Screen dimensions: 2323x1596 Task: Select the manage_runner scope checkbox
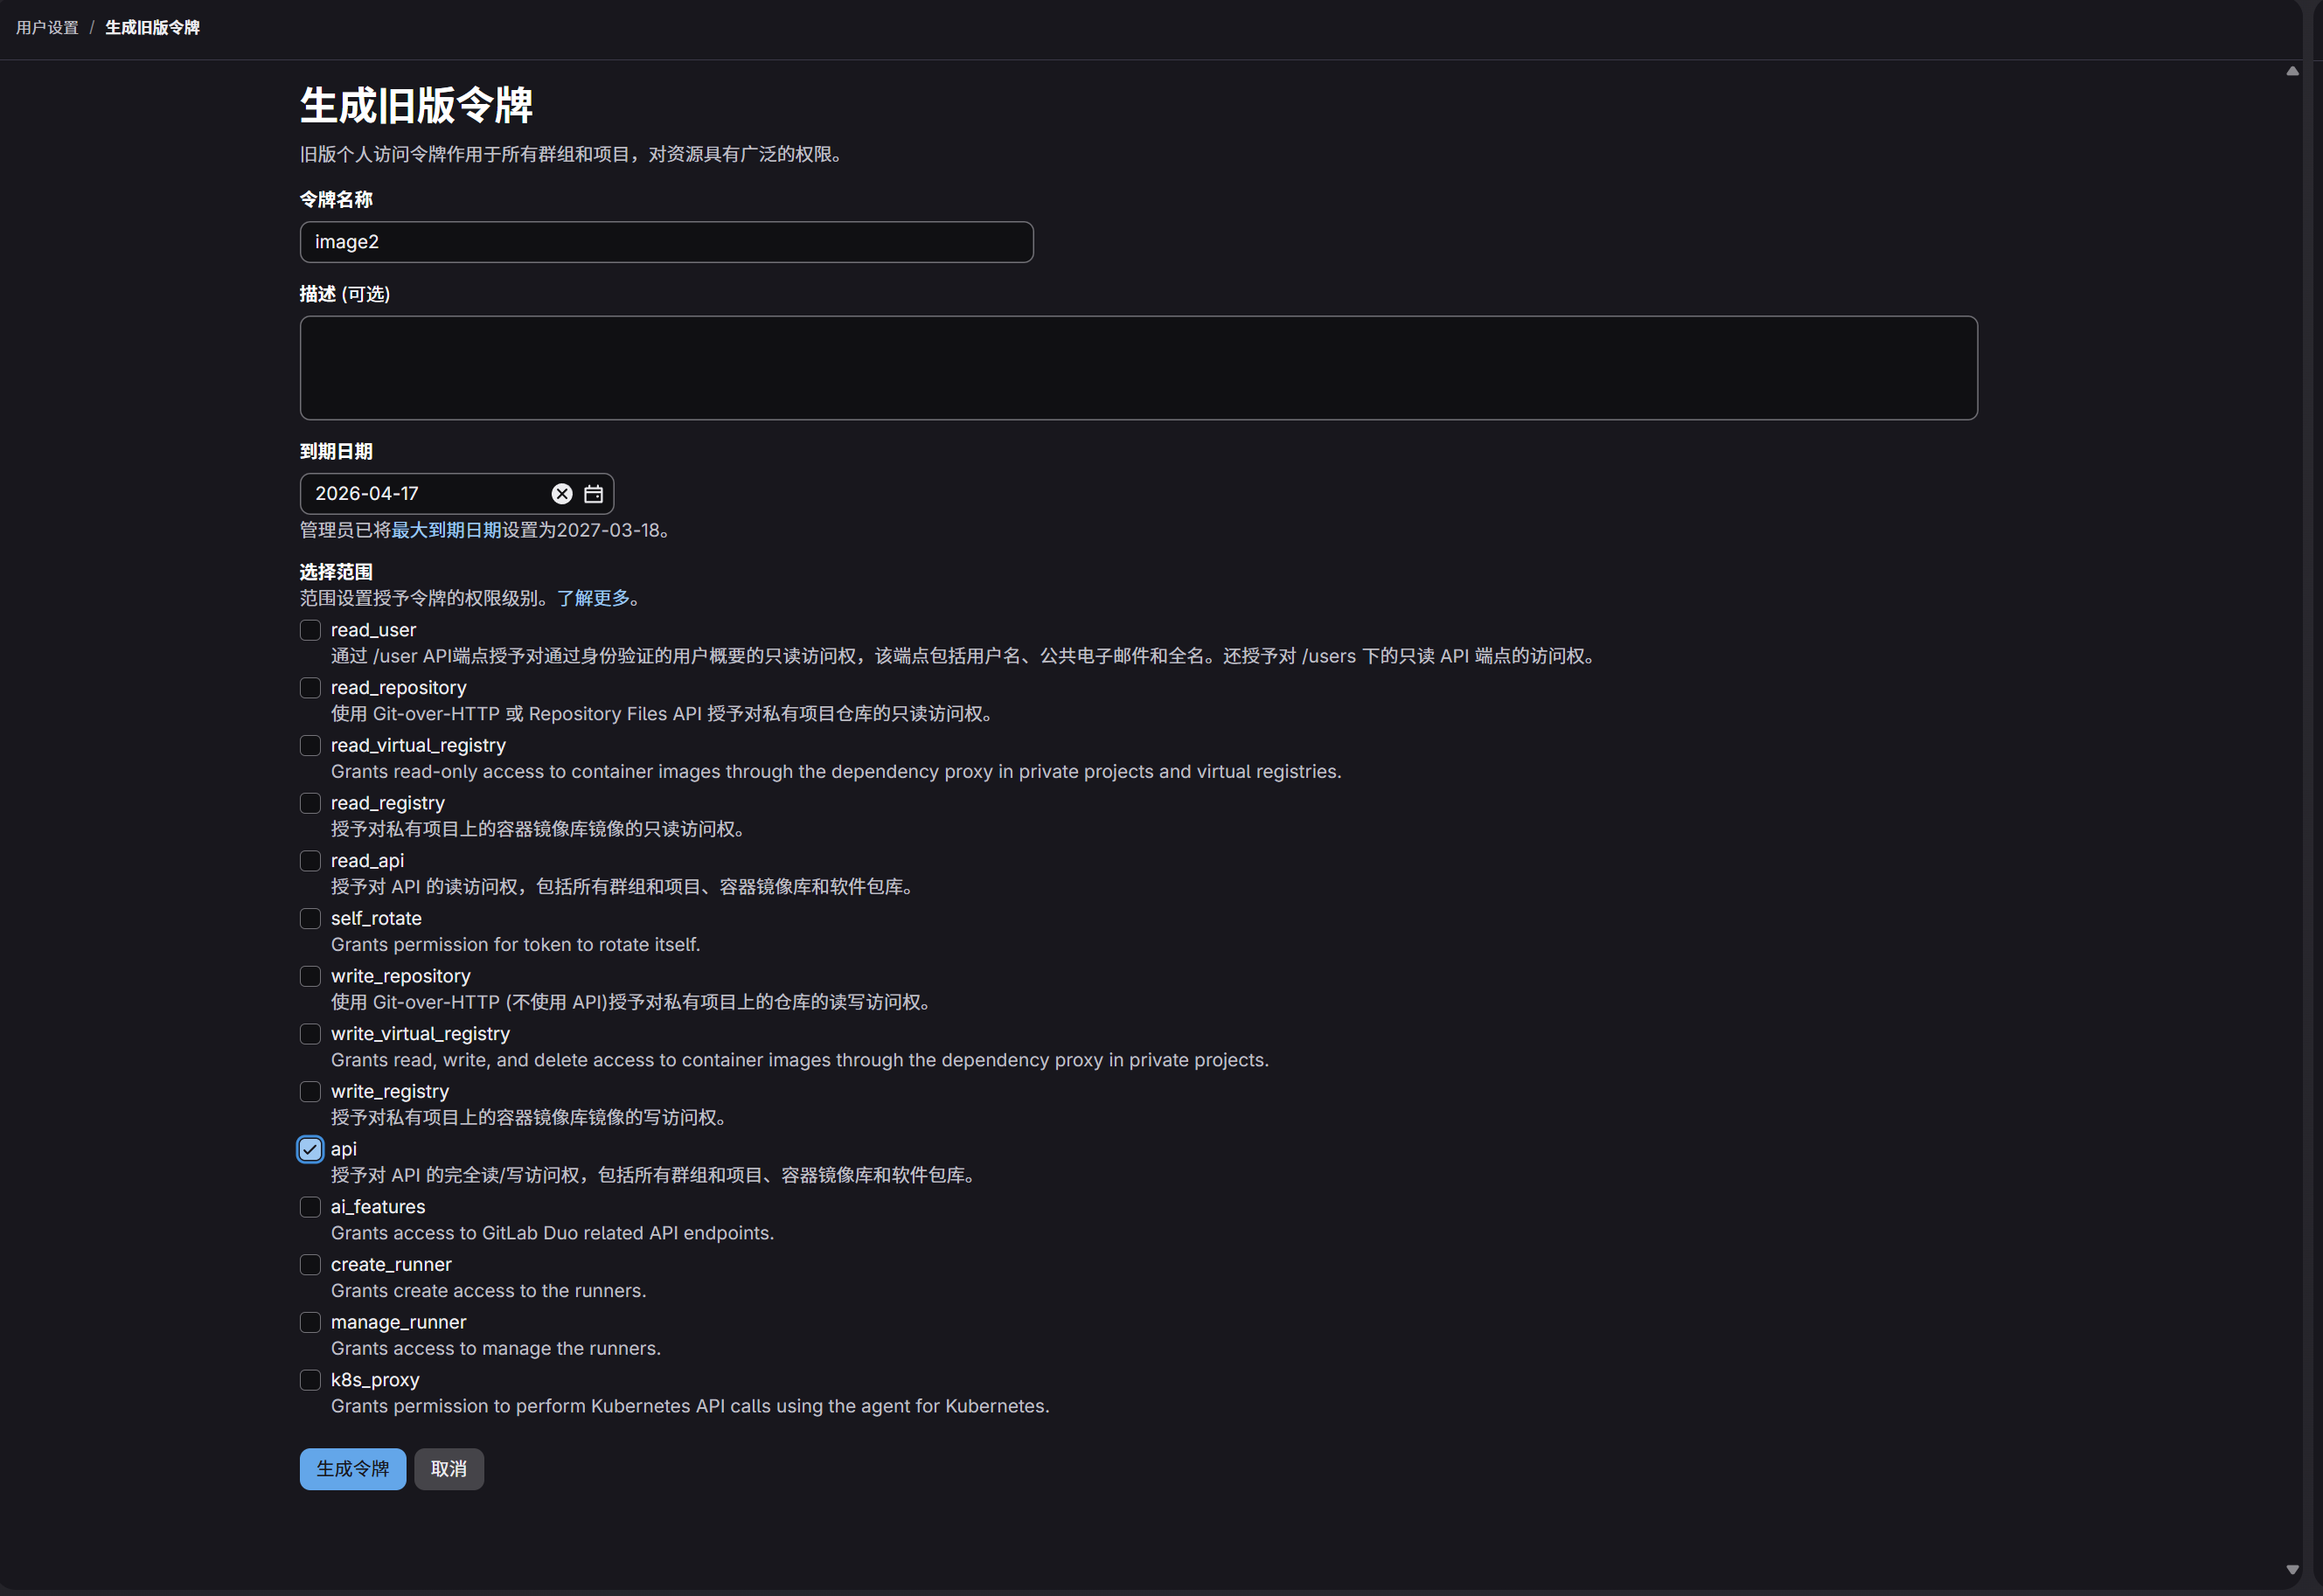[310, 1323]
